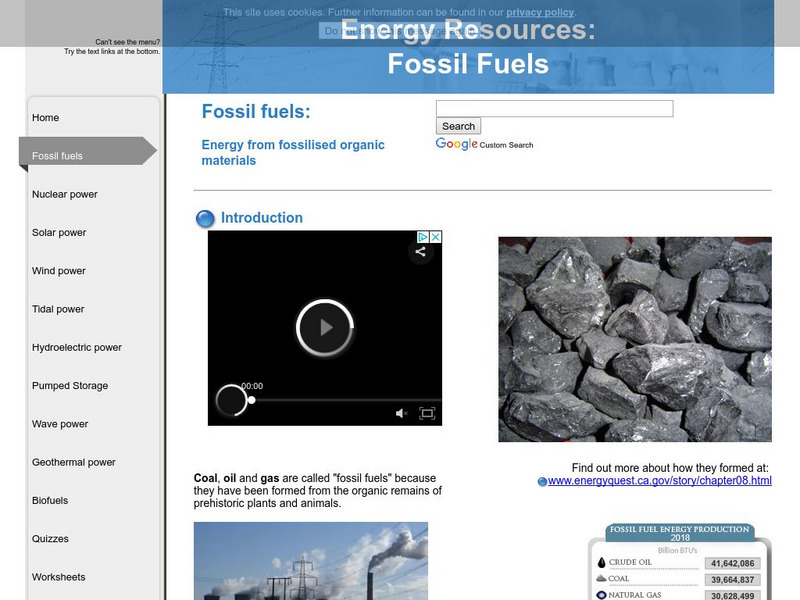Open the Worksheets section
The width and height of the screenshot is (800, 600).
point(59,577)
